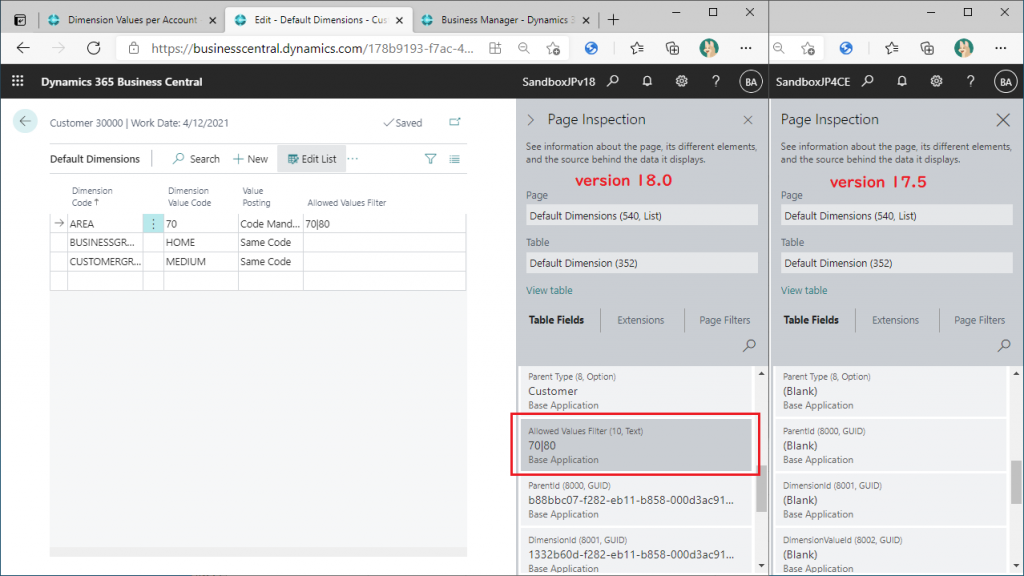Viewport: 1024px width, 576px height.
Task: Close Page Inspection pane in version 17.5
Action: pos(1003,120)
